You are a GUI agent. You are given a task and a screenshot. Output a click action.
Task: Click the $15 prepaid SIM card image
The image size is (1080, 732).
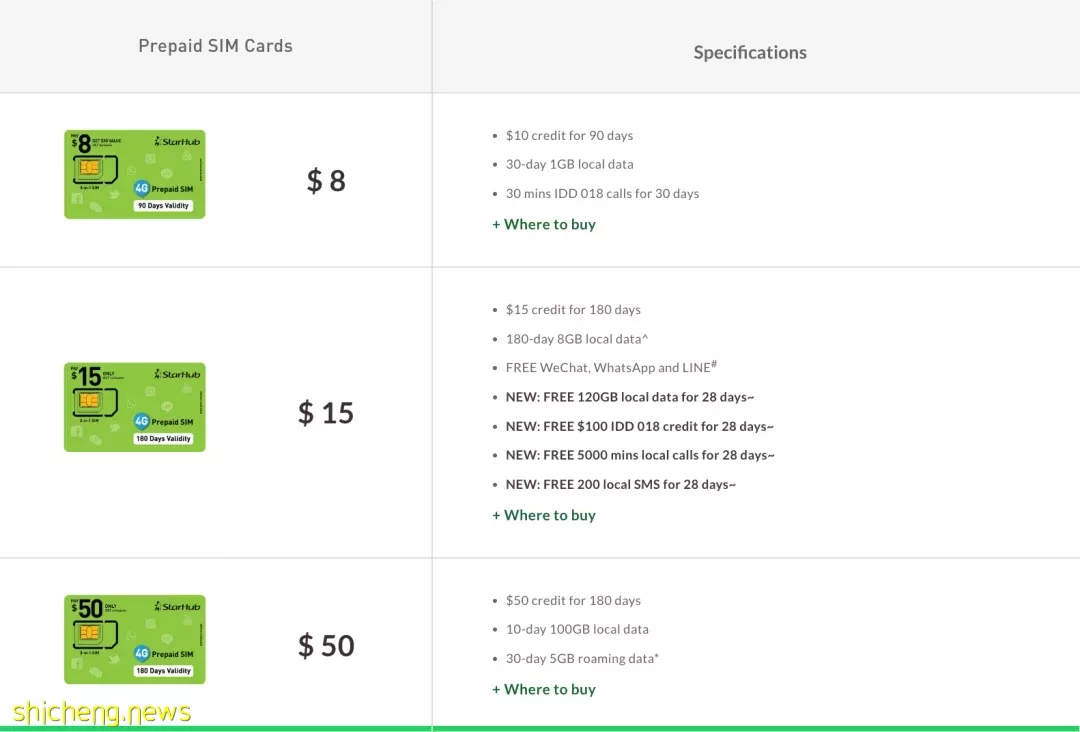tap(135, 407)
